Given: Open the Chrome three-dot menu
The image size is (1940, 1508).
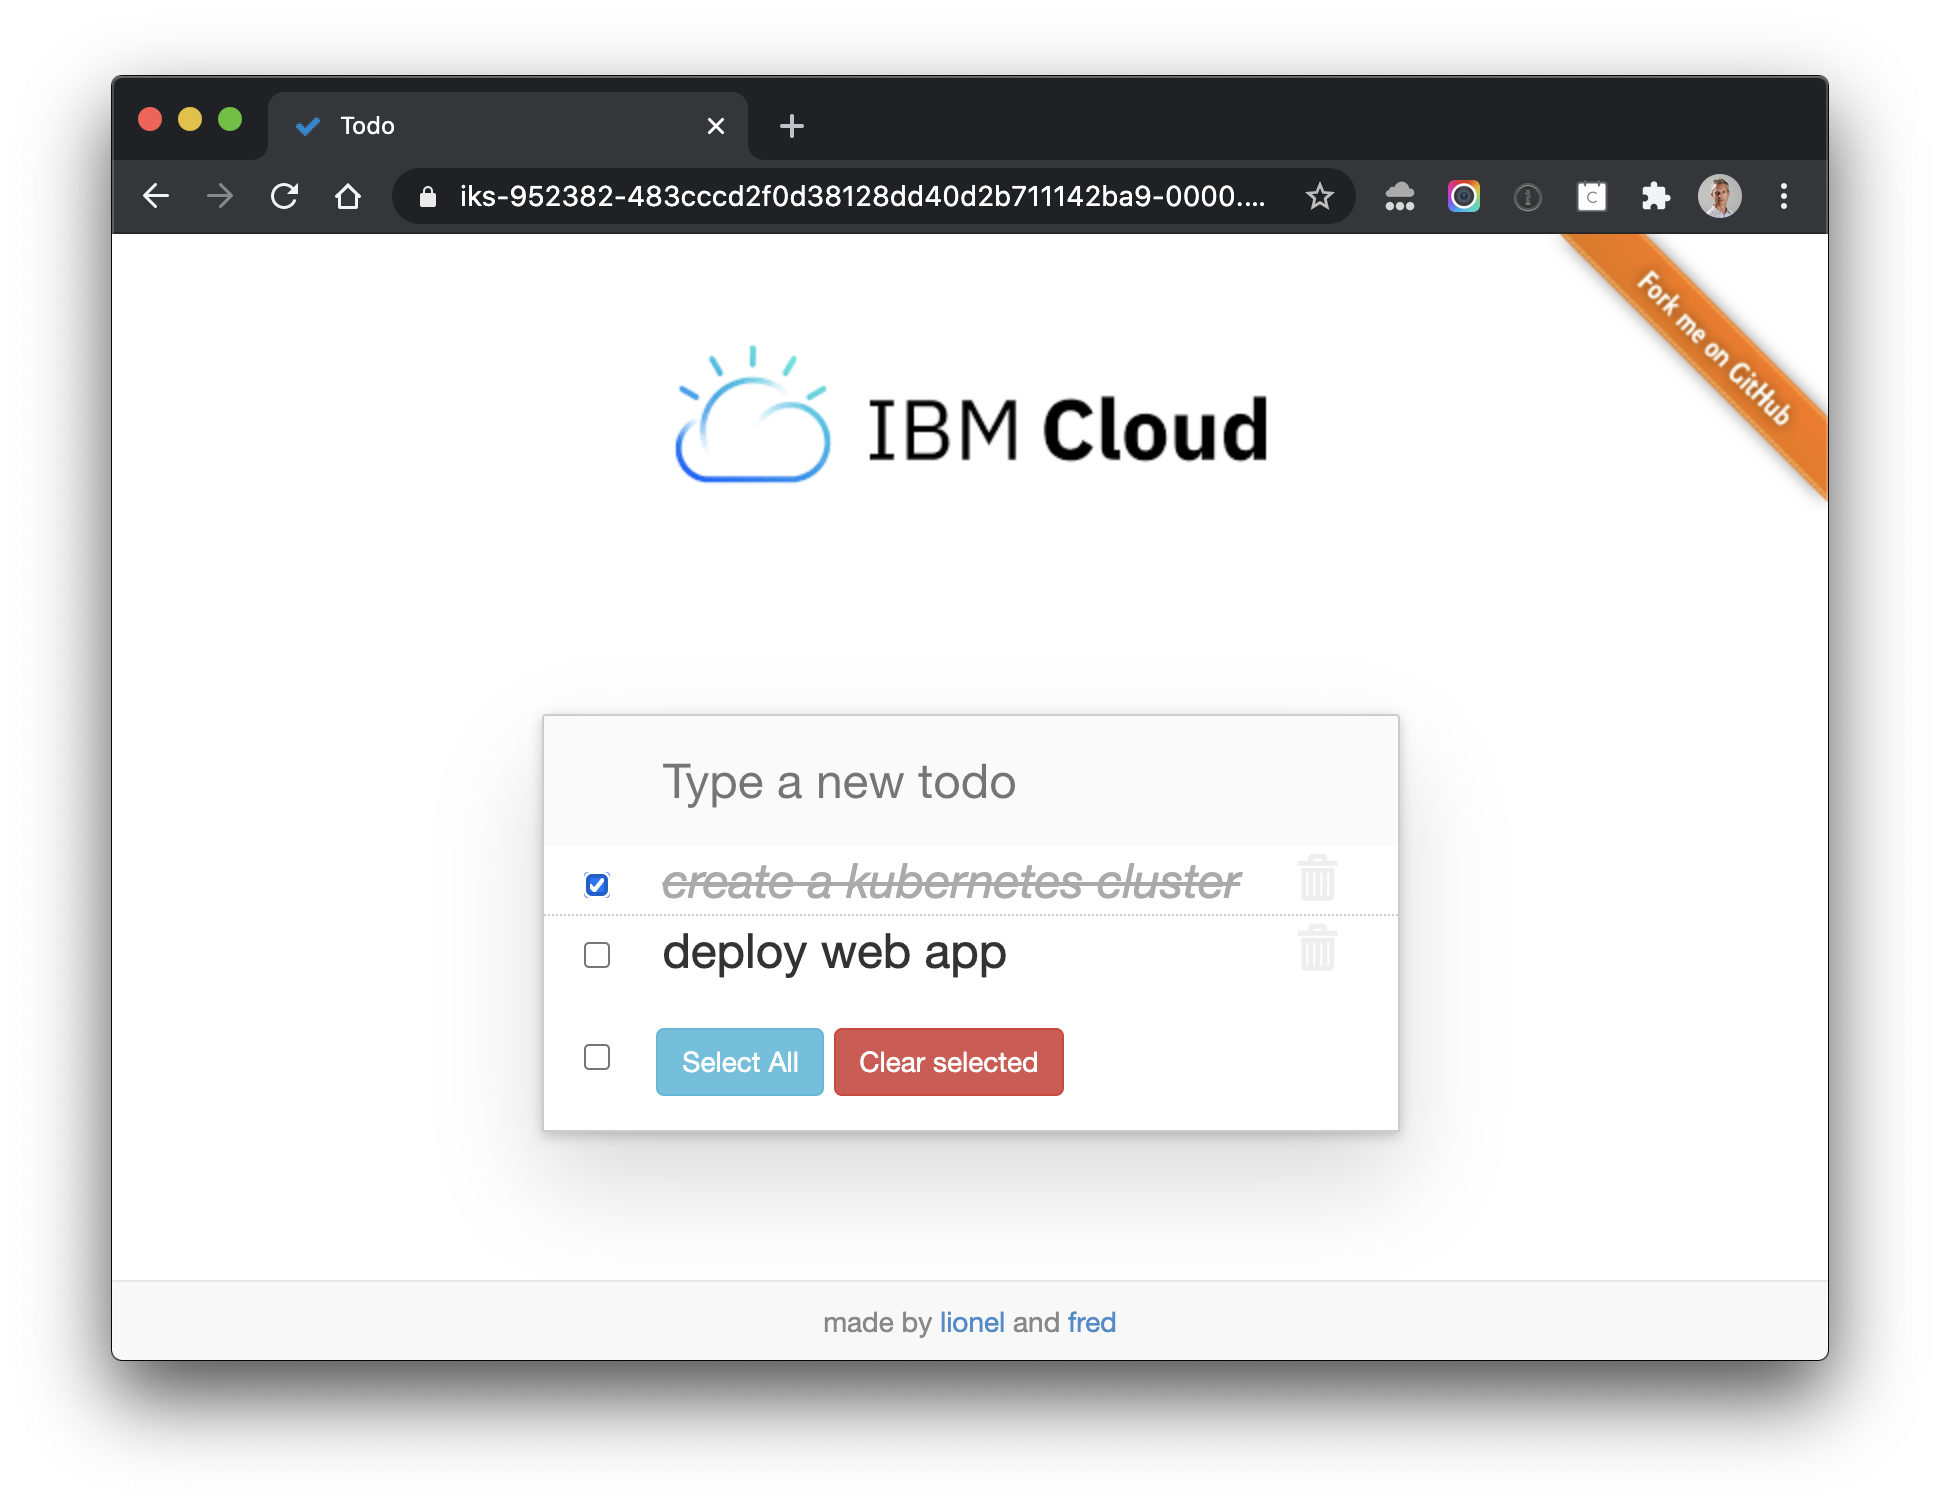Looking at the screenshot, I should click(x=1783, y=196).
